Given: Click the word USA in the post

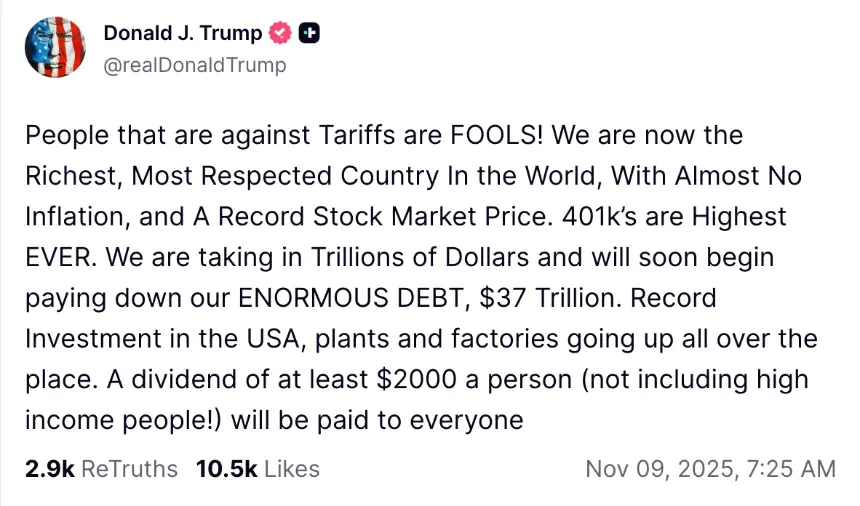Looking at the screenshot, I should [268, 339].
